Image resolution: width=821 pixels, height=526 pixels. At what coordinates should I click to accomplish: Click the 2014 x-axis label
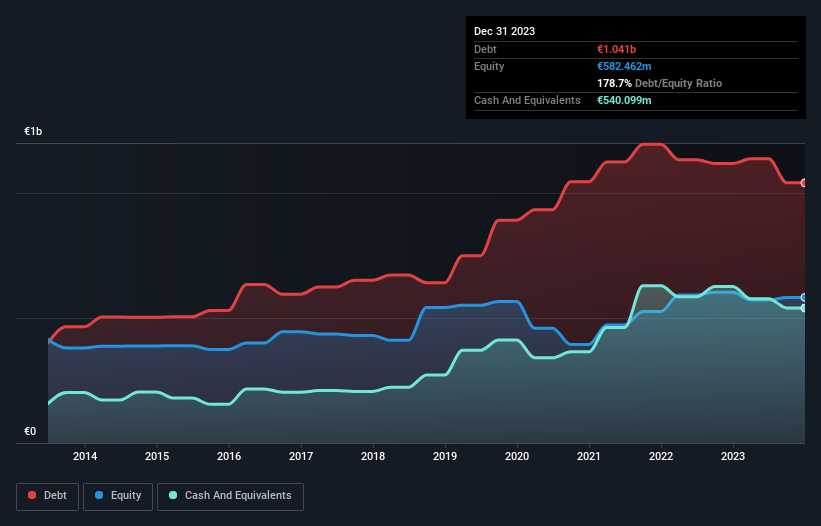tap(85, 456)
